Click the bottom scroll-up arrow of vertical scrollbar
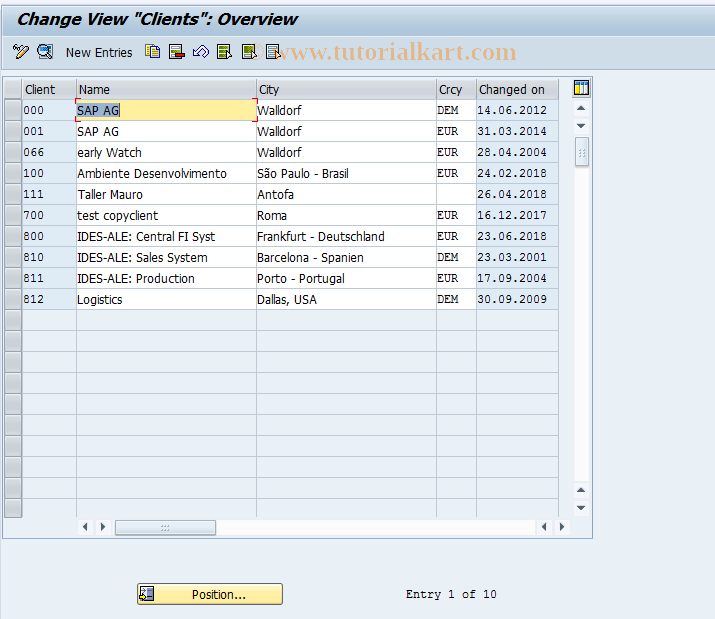715x619 pixels. click(x=581, y=490)
